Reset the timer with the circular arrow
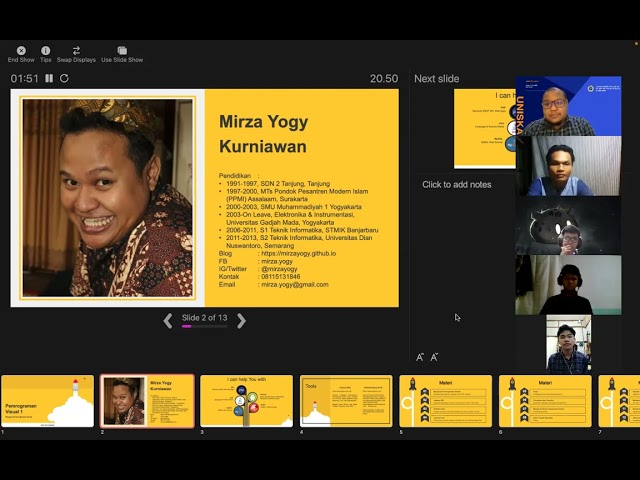 coord(64,78)
